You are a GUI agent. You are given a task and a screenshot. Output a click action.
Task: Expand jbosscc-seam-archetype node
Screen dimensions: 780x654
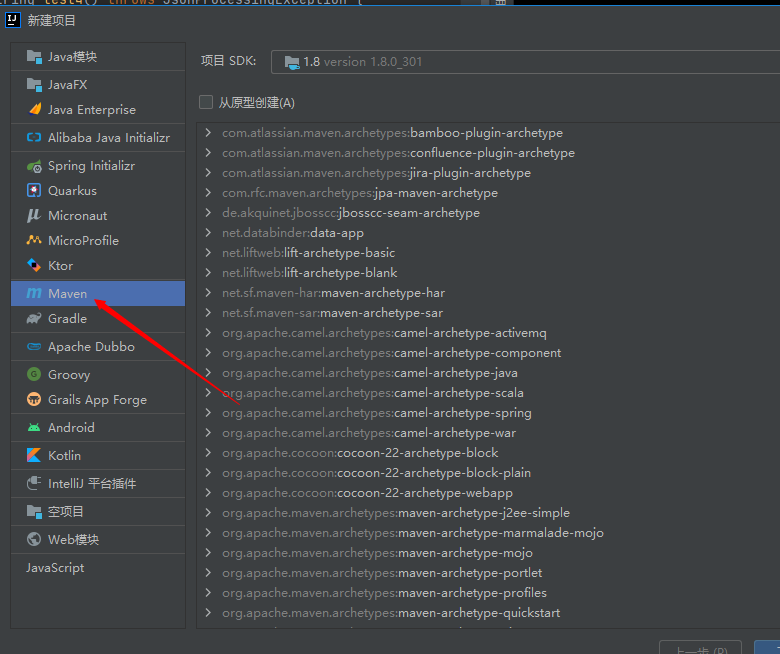tap(208, 212)
